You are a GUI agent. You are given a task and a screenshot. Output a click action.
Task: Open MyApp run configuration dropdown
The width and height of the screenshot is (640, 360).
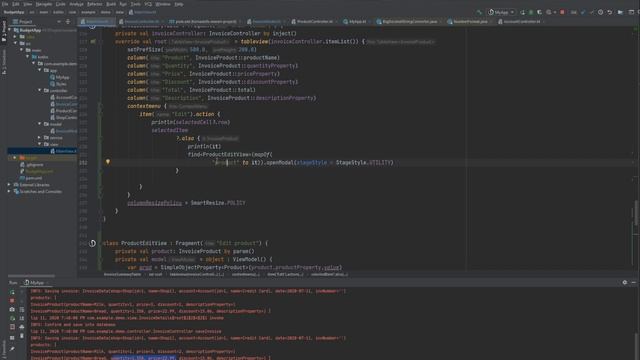501,12
